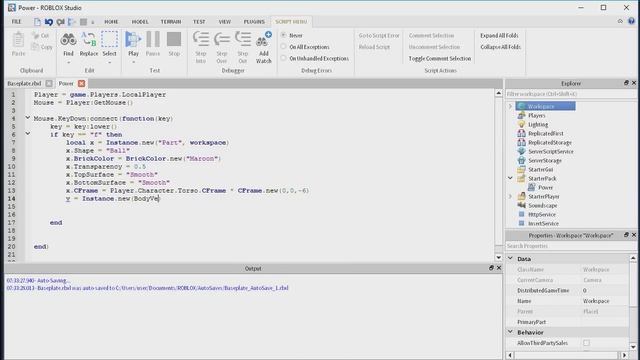Start the Play test
640x360 pixels.
tap(133, 40)
